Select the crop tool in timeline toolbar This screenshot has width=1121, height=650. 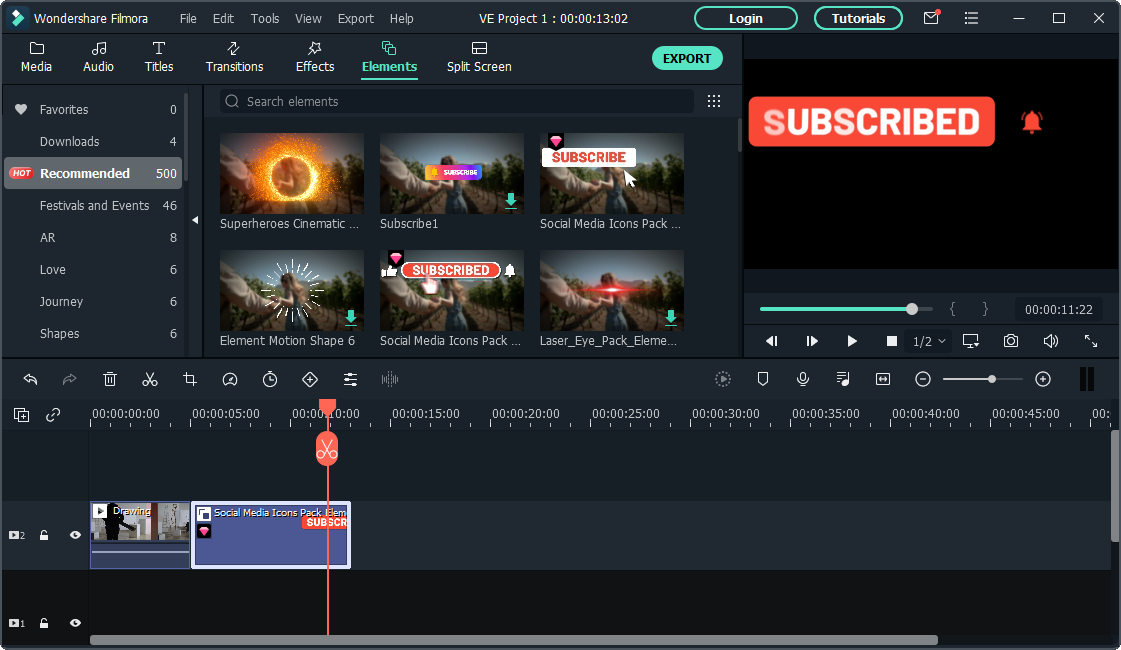190,379
